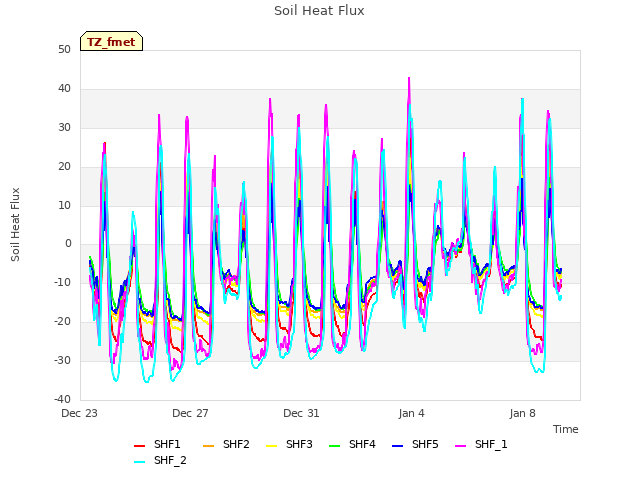The image size is (640, 480).
Task: Click the '10' y-axis tick label
Action: pyautogui.click(x=64, y=205)
